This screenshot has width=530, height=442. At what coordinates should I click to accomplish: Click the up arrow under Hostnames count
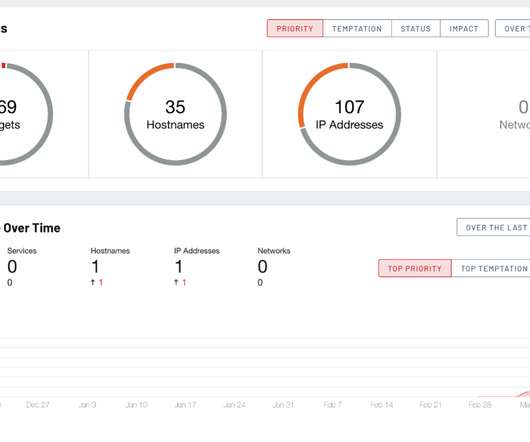click(93, 283)
